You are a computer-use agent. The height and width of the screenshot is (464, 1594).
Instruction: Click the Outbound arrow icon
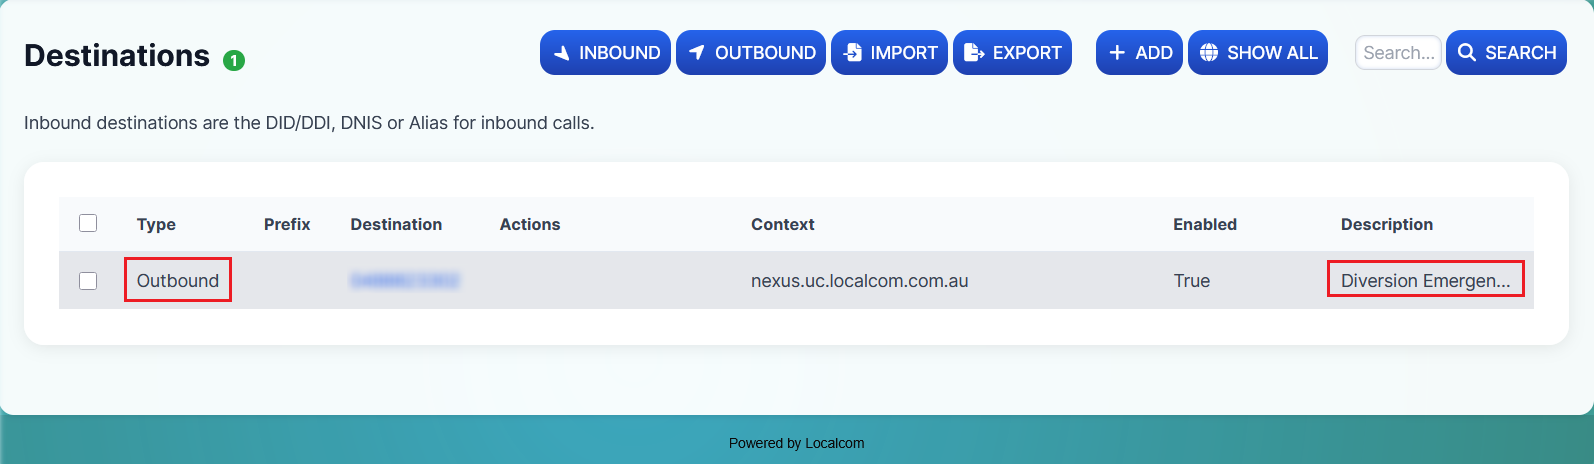tap(697, 53)
